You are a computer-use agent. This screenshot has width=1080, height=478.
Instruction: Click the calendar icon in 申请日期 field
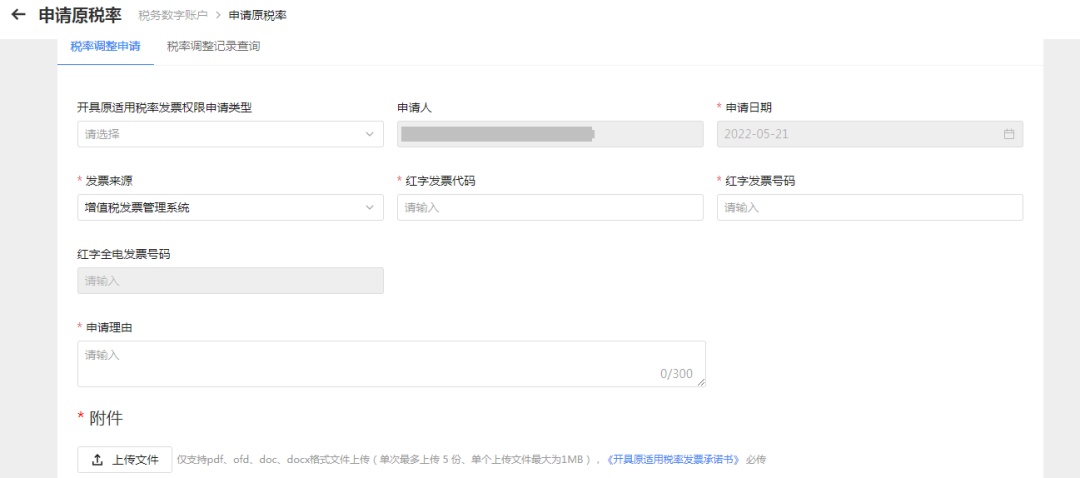tap(1008, 134)
